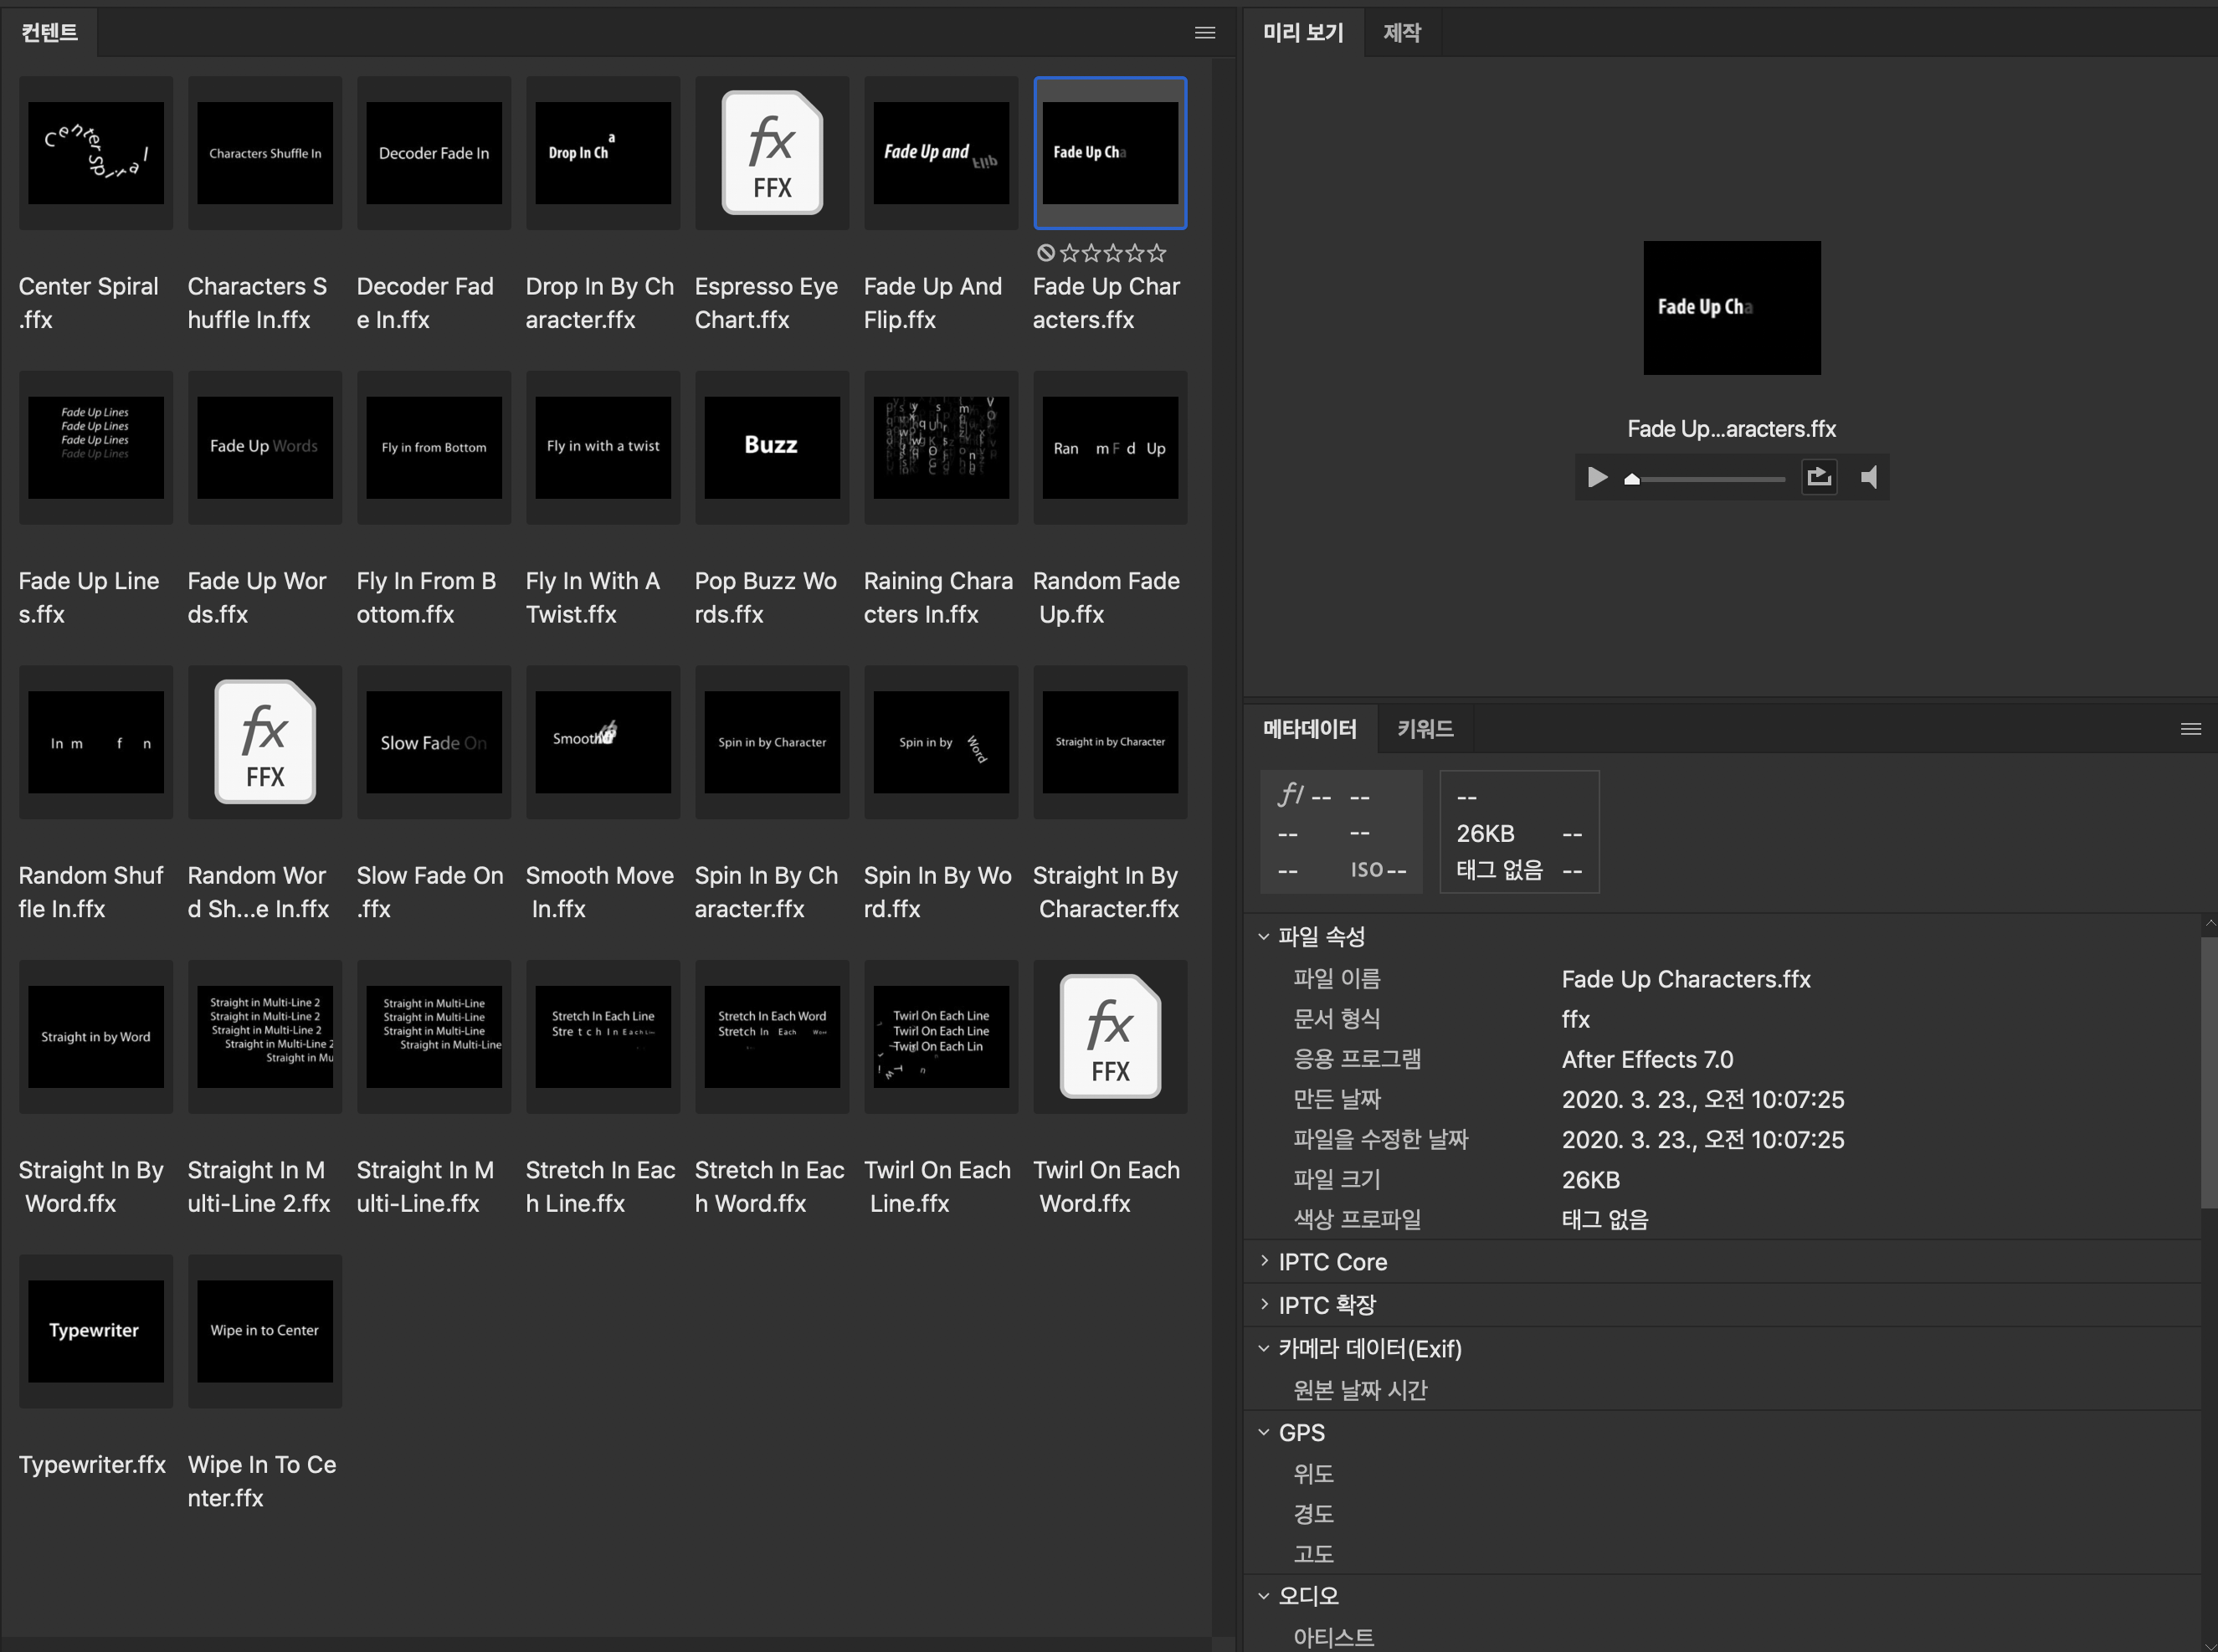The height and width of the screenshot is (1652, 2218).
Task: Open the 메타데이터 panel options menu
Action: click(x=2190, y=729)
